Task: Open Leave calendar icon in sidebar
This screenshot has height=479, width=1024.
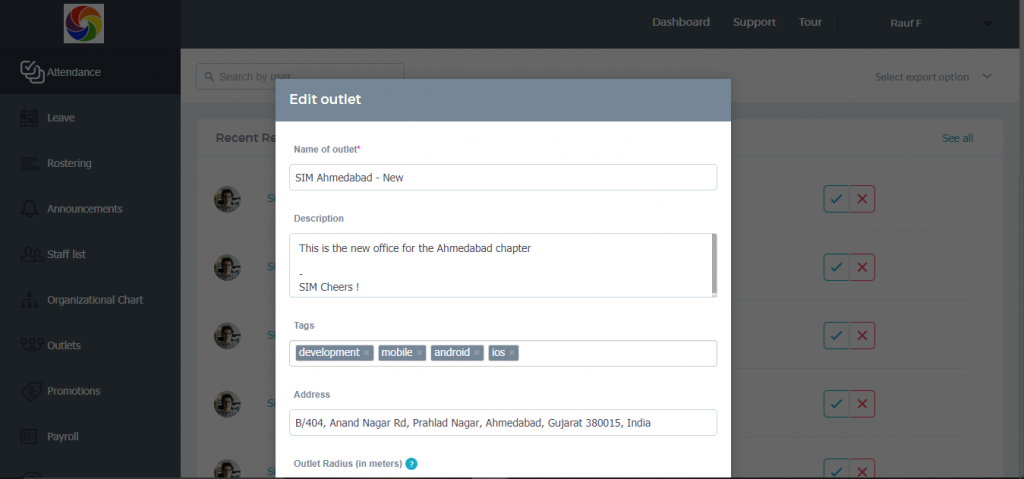Action: click(x=30, y=118)
